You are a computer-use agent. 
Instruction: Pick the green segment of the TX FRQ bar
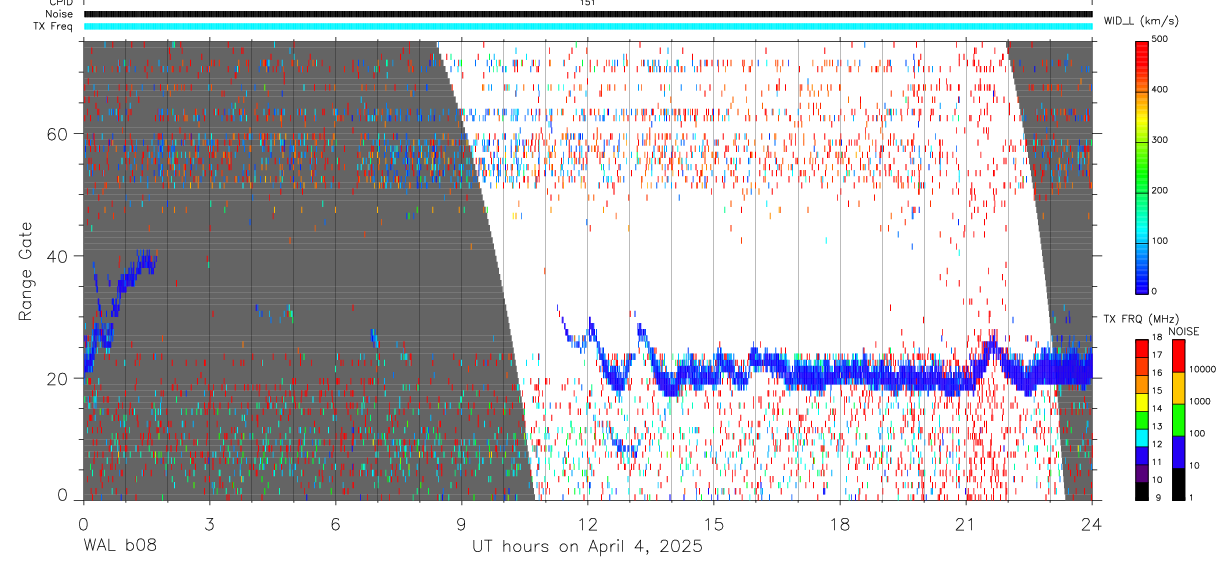point(1141,420)
